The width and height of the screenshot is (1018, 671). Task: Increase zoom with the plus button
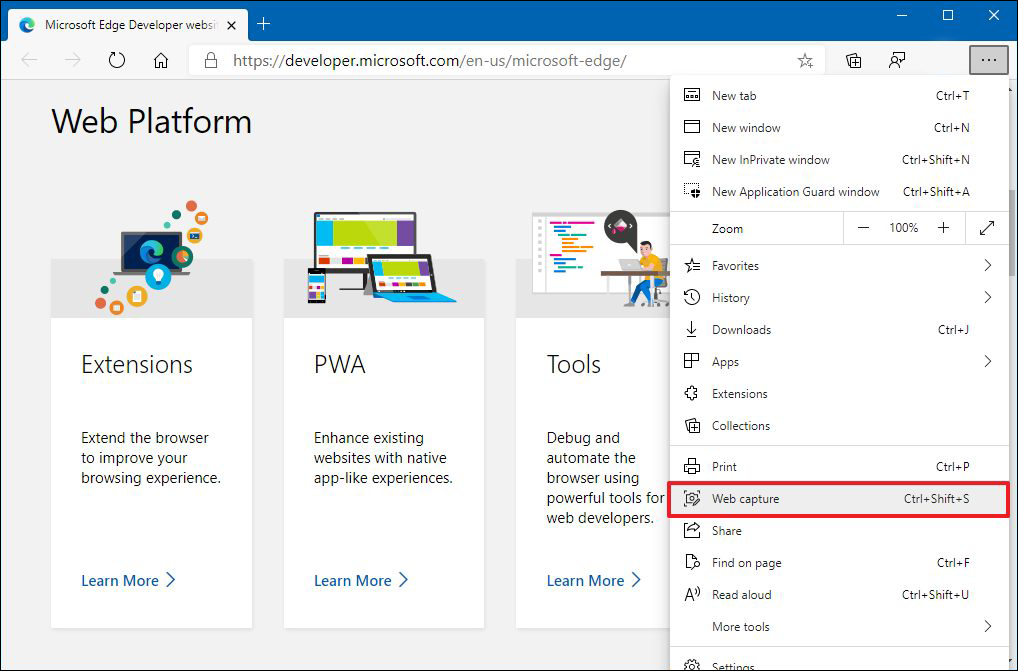click(x=943, y=228)
